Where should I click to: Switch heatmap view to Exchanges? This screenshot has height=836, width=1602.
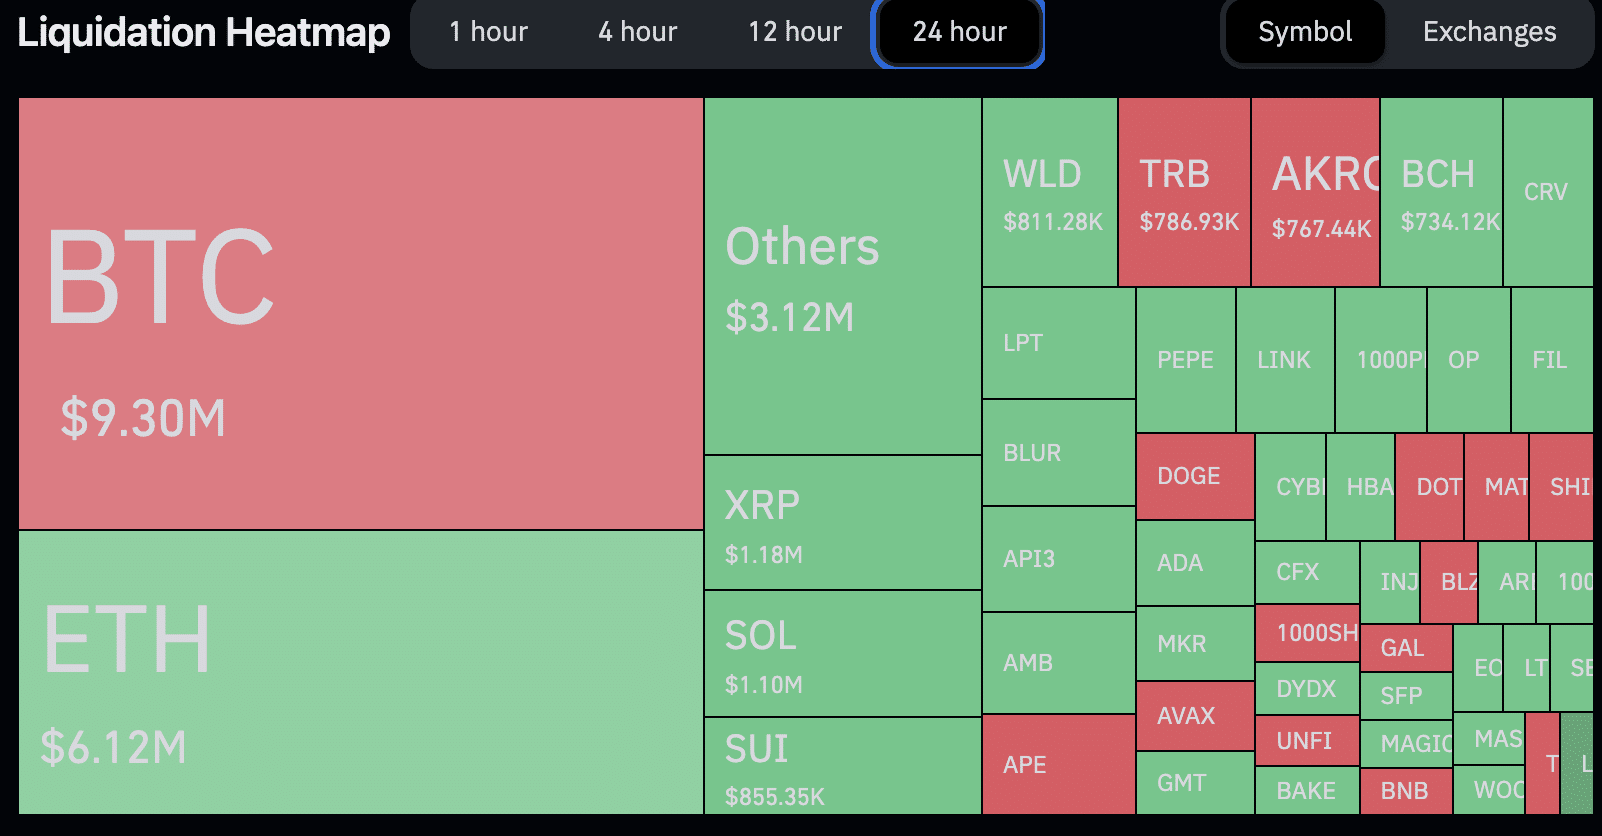[x=1489, y=32]
